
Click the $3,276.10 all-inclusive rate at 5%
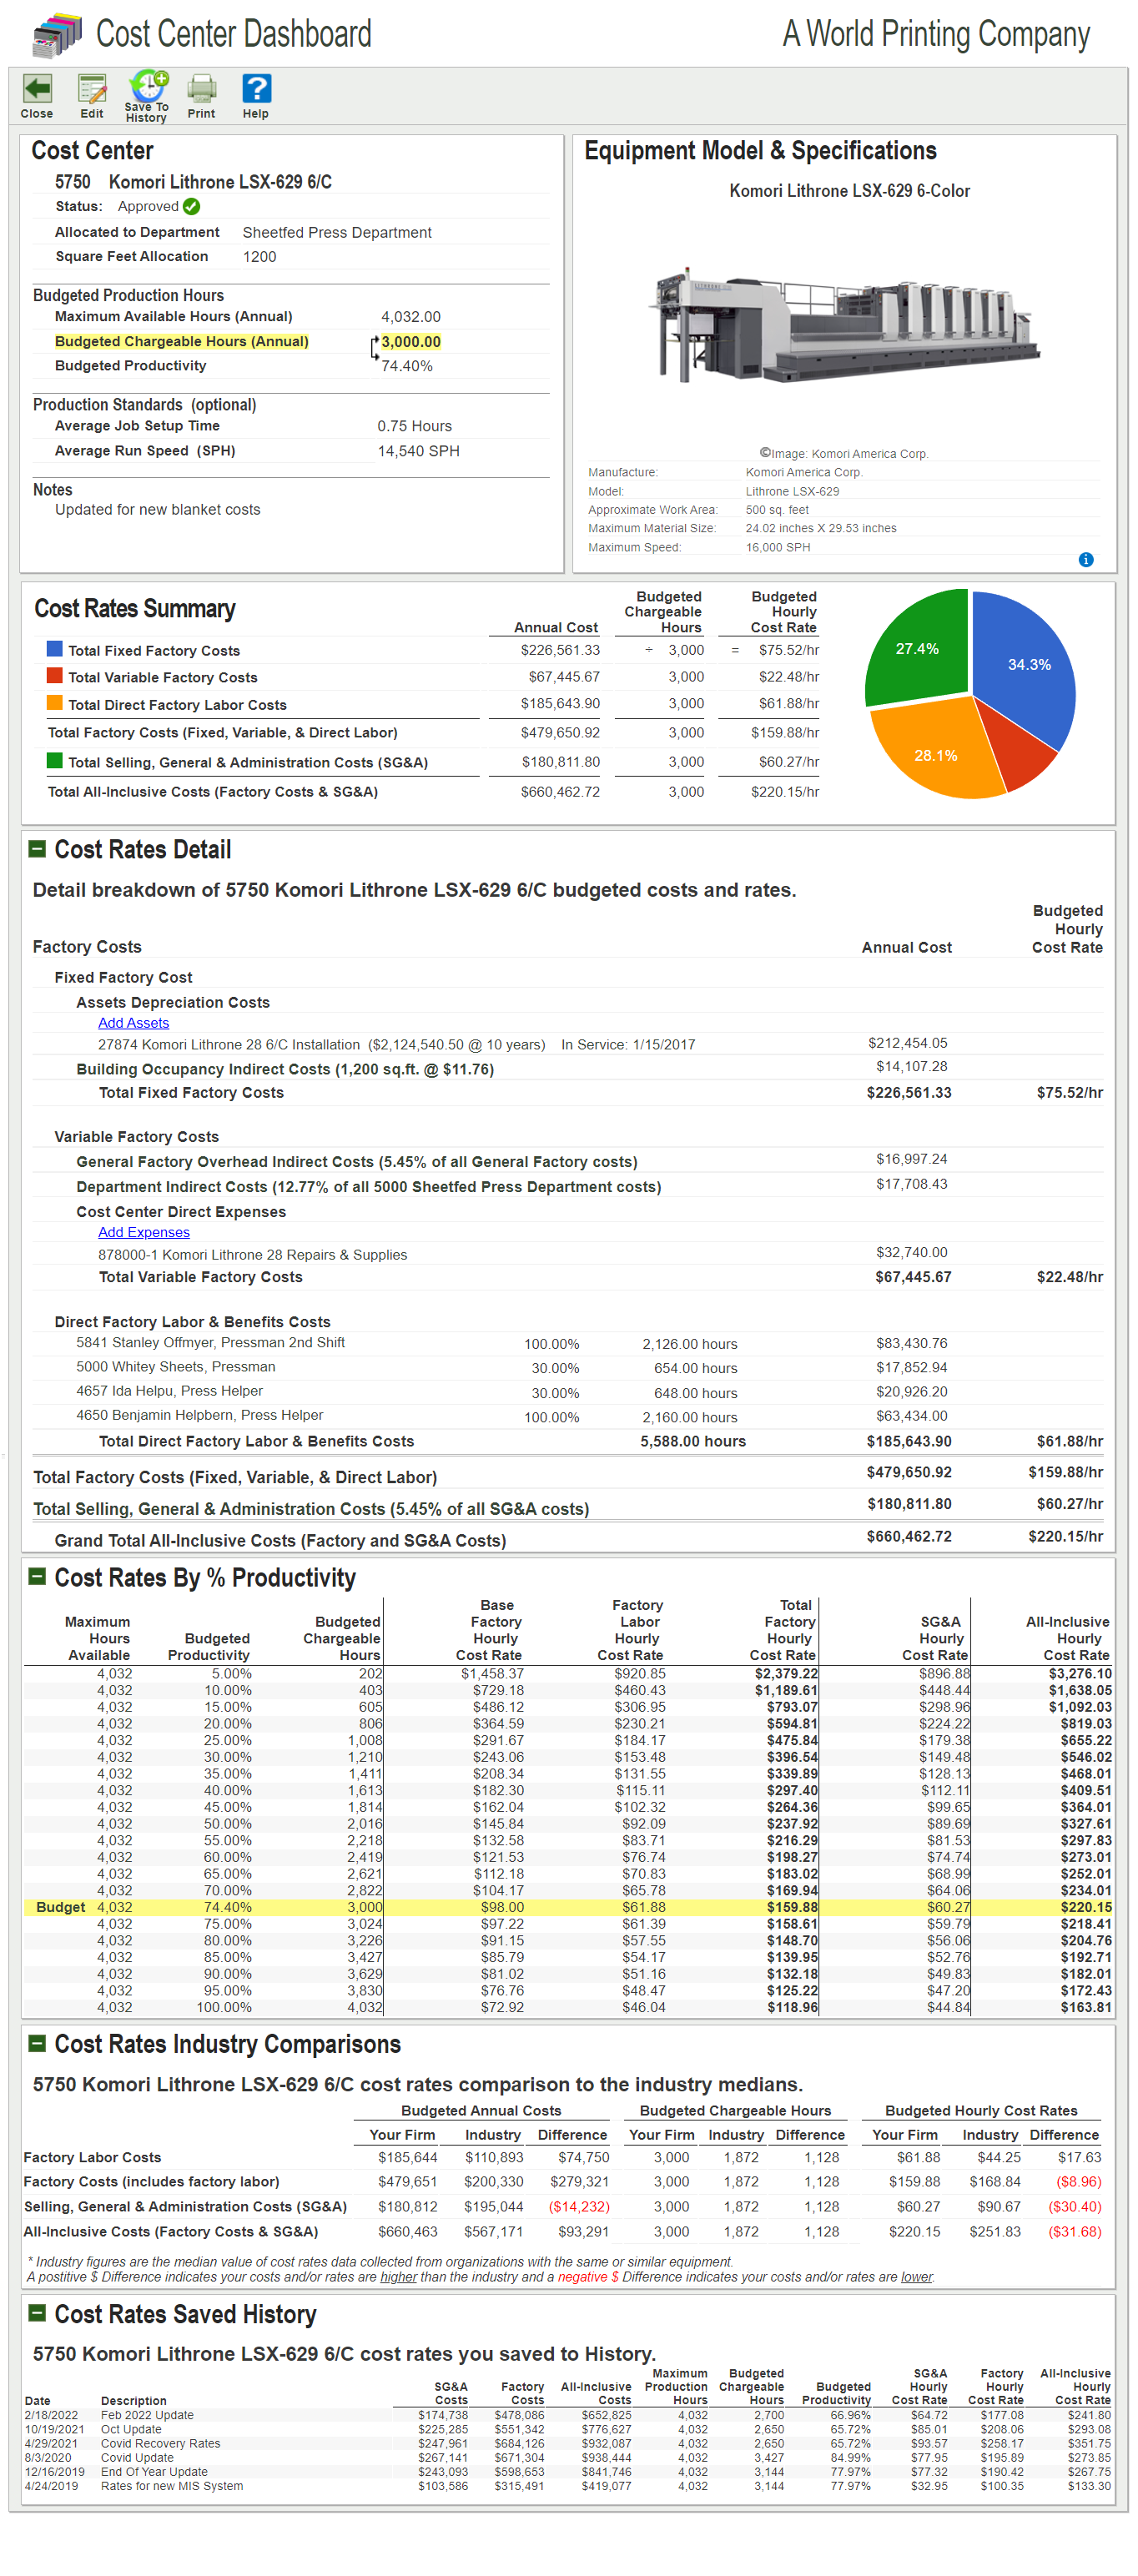(x=1080, y=1674)
